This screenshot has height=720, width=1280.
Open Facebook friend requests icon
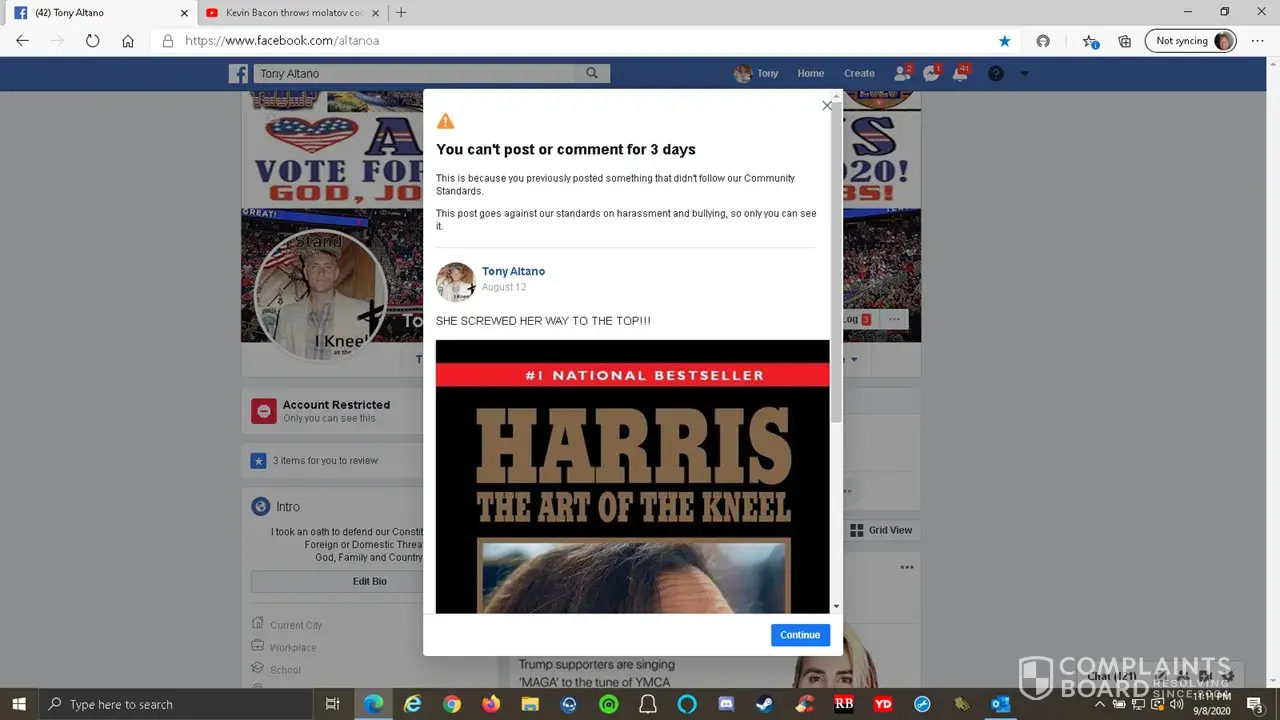click(902, 73)
